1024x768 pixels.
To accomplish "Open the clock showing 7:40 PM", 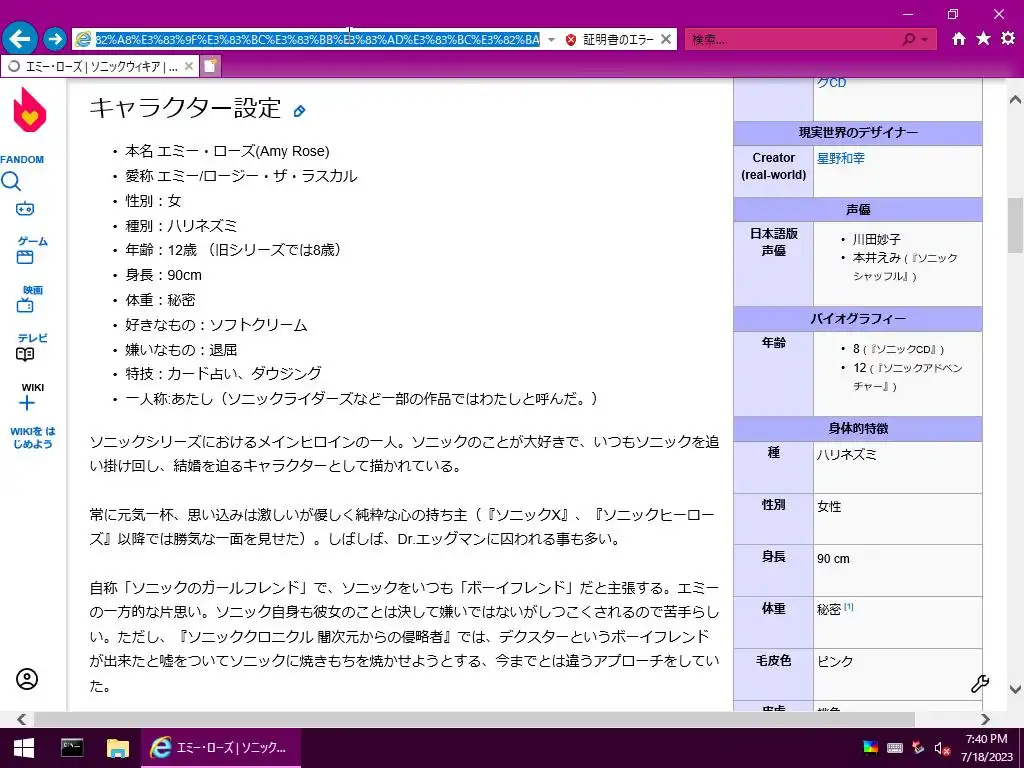I will (986, 748).
